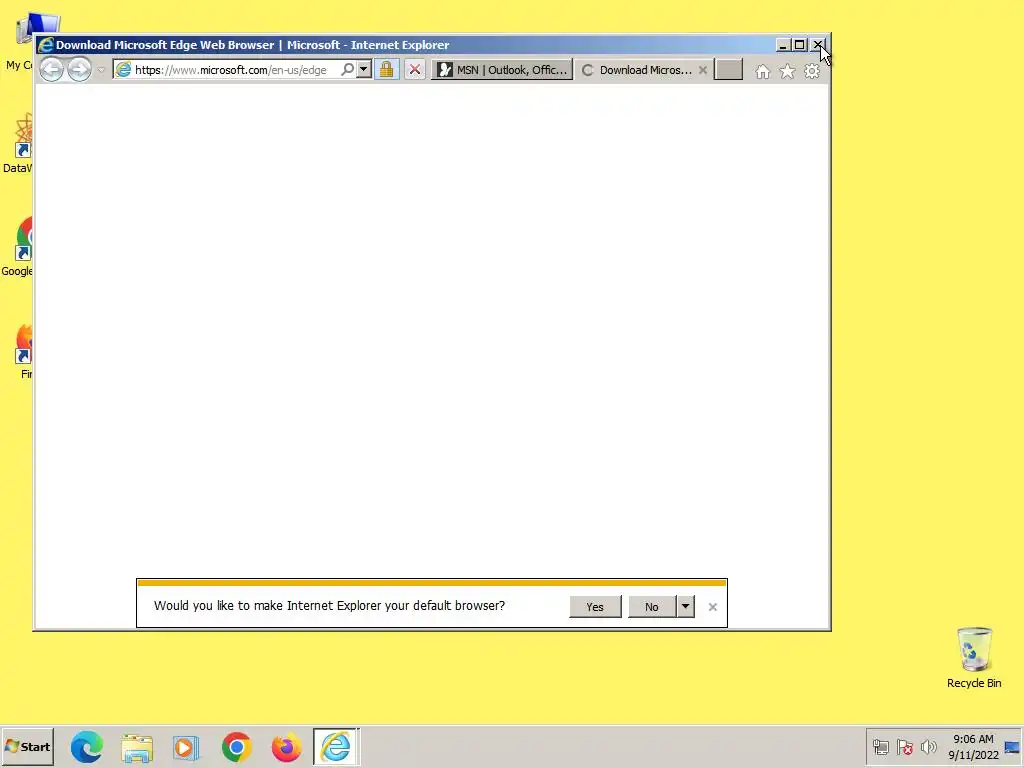
Task: Click the Internet Explorer taskbar button
Action: click(336, 746)
